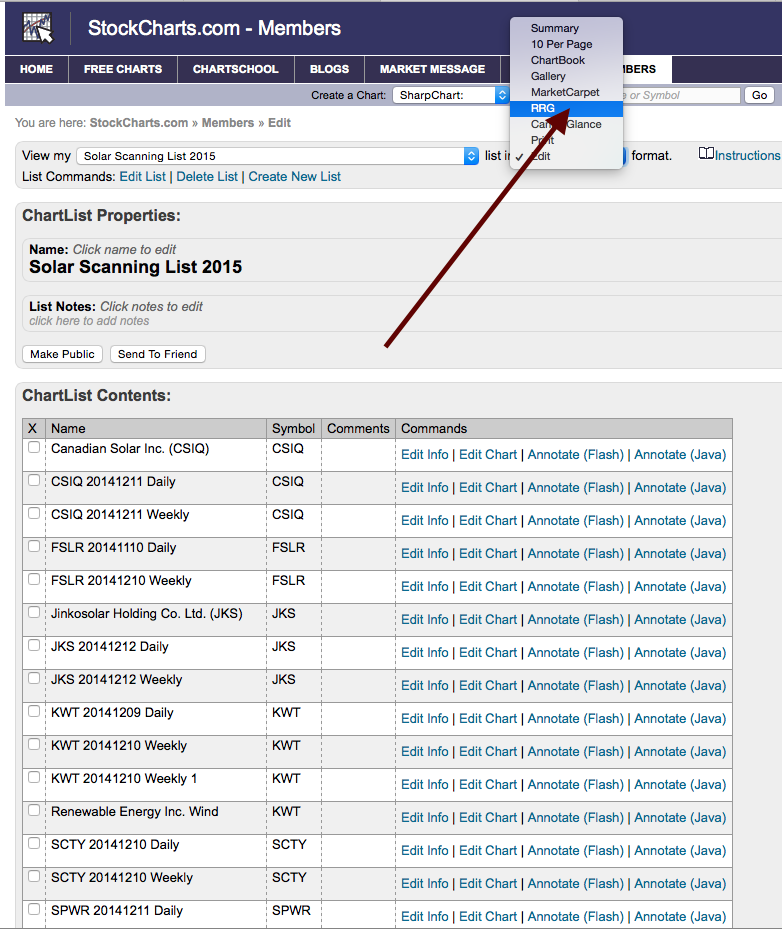The height and width of the screenshot is (929, 782).
Task: Open the Instructions book icon
Action: tap(706, 153)
